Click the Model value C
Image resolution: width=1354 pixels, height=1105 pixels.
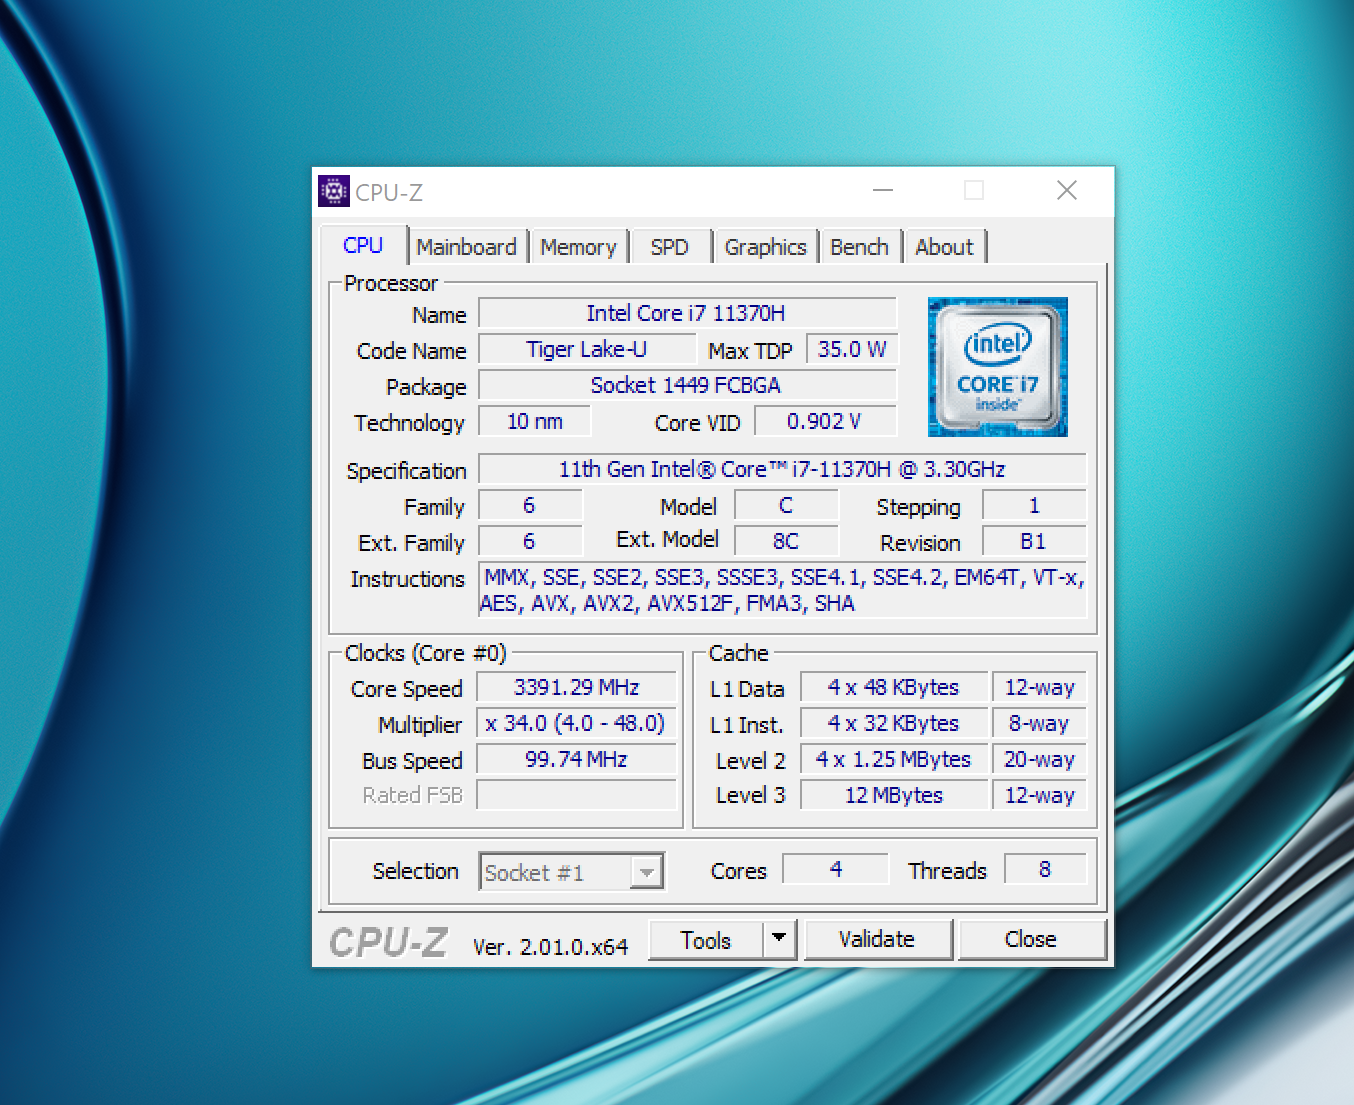click(x=786, y=505)
